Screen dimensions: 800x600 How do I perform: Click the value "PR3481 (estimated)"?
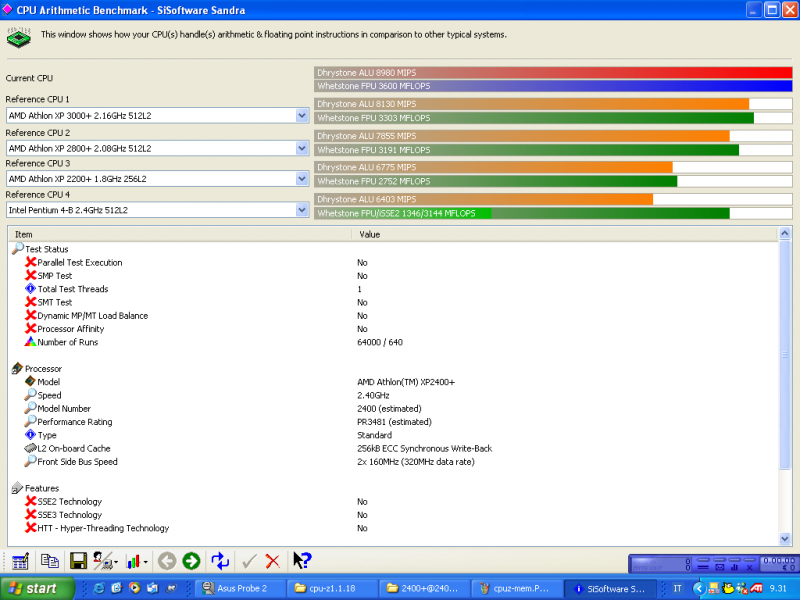click(394, 421)
